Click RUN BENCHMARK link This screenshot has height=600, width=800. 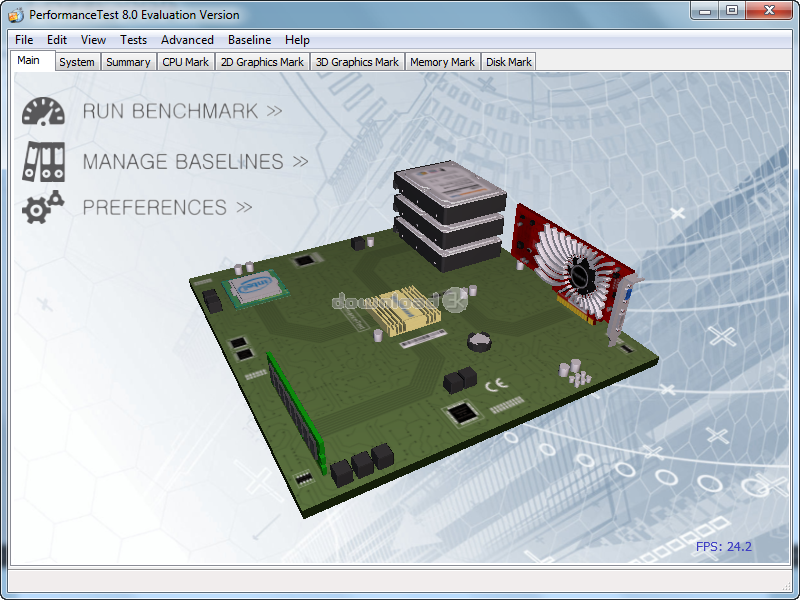point(182,111)
